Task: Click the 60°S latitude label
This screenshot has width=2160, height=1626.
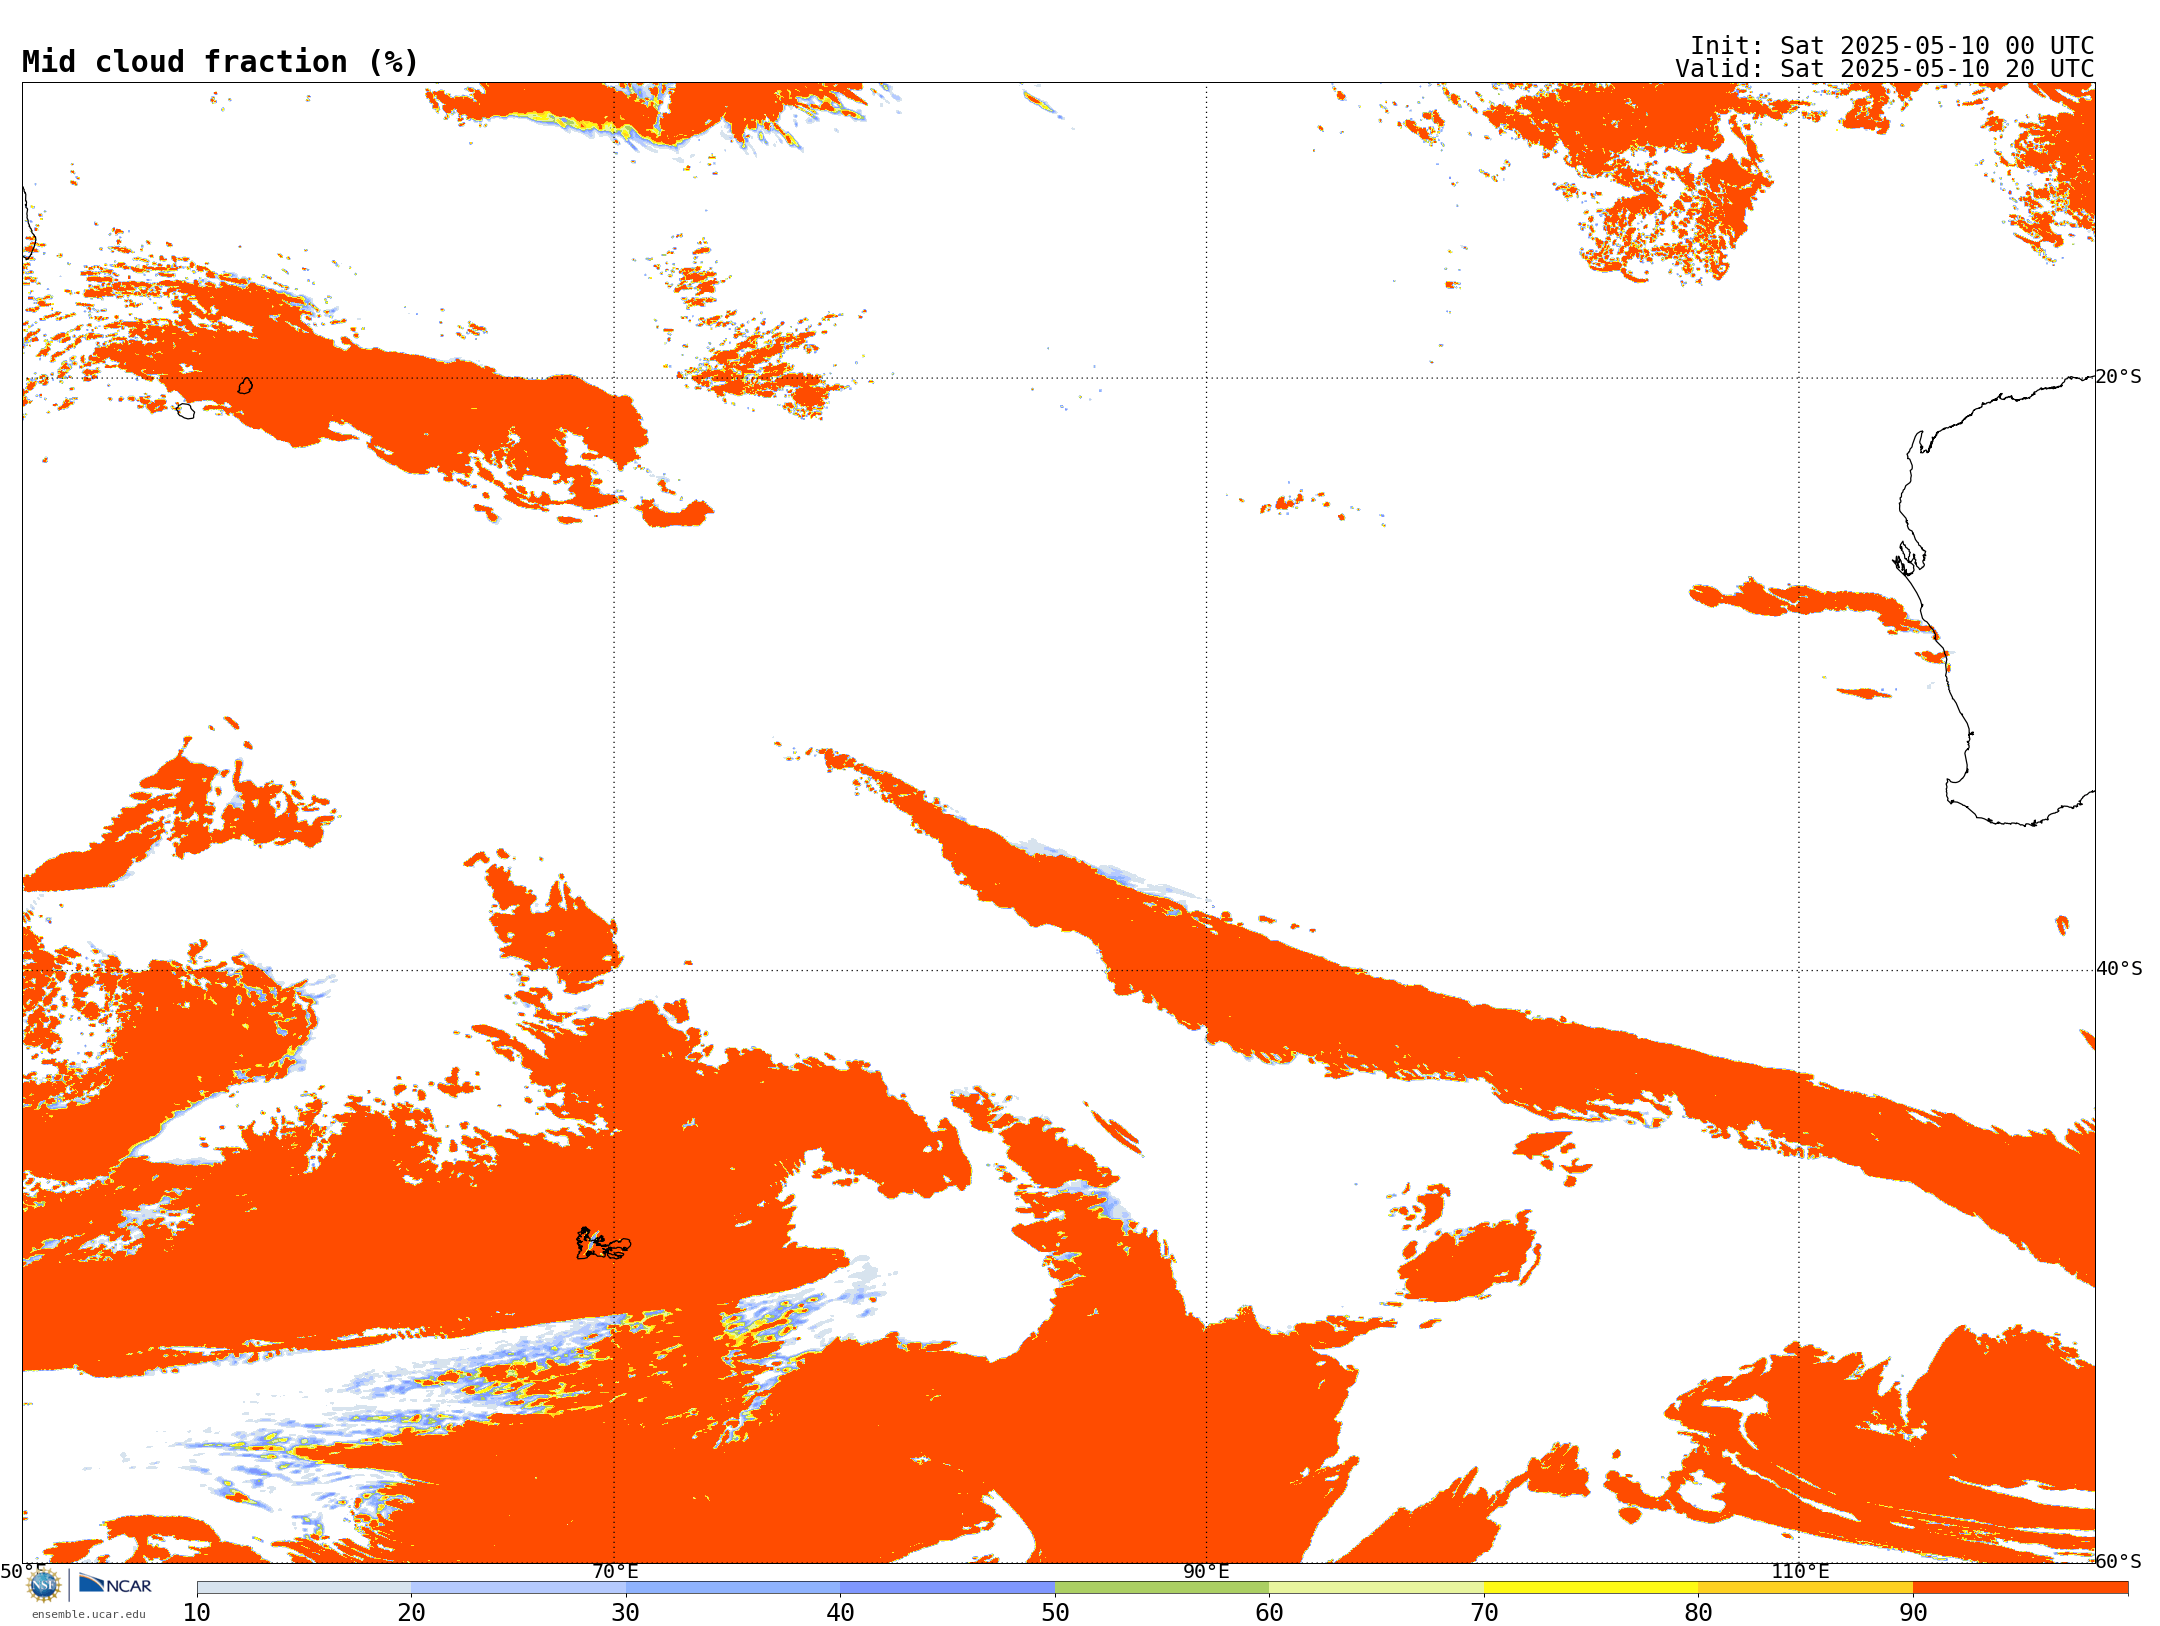Action: [2119, 1561]
